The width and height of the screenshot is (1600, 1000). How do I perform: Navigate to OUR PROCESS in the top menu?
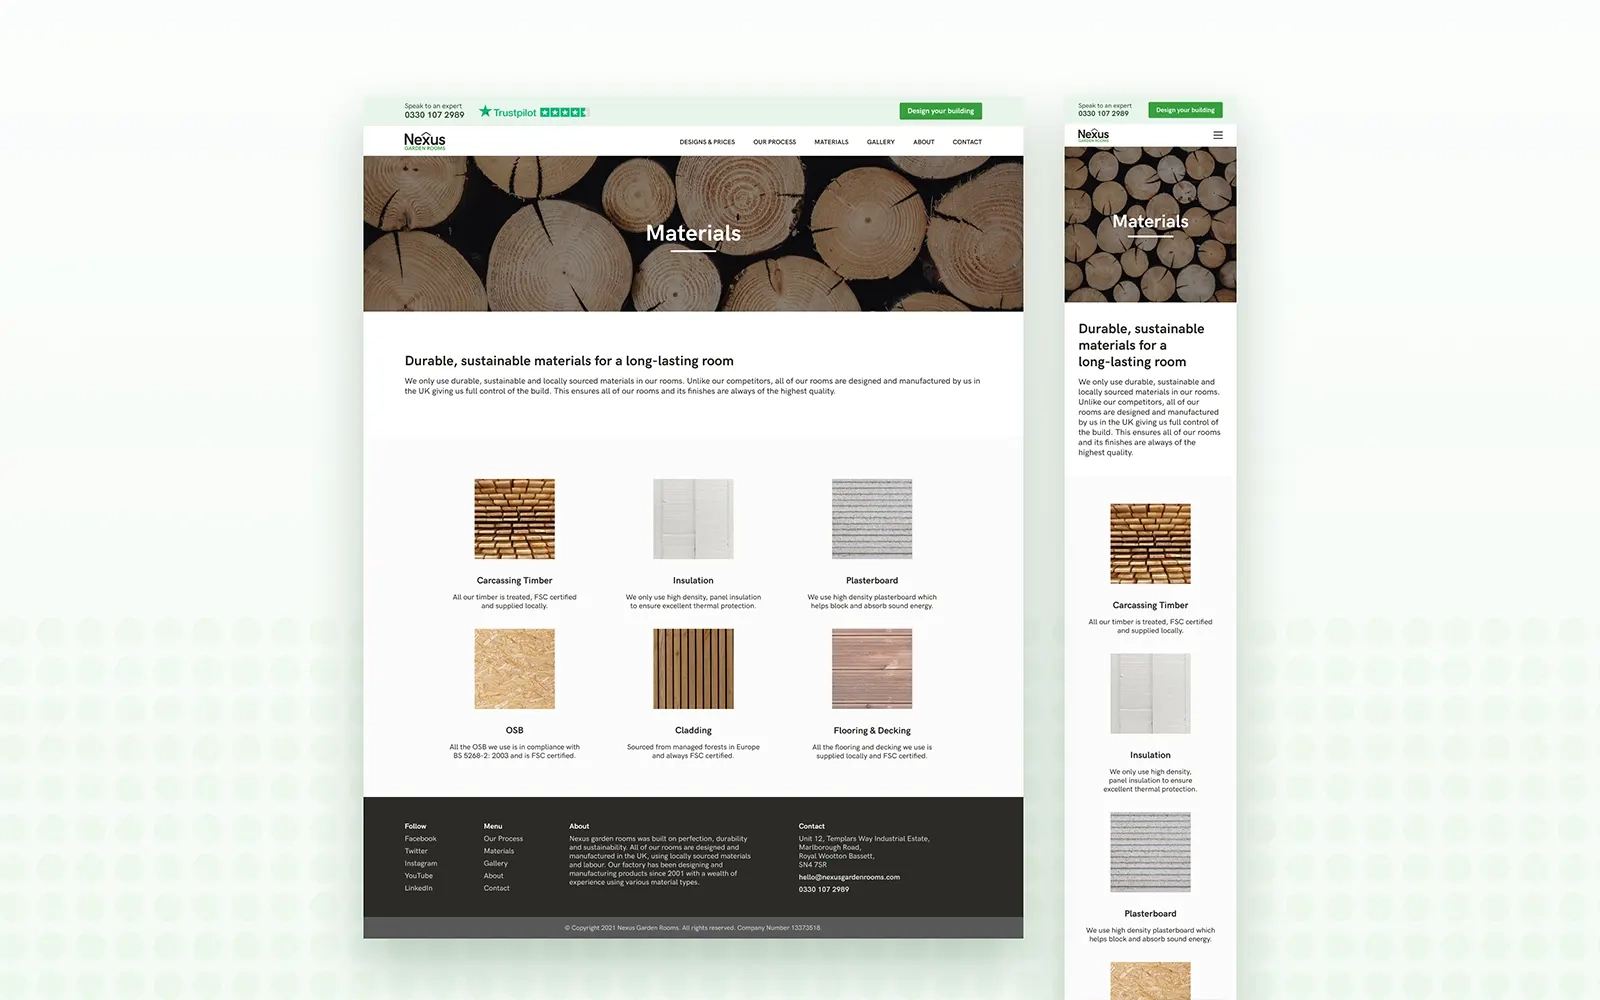pyautogui.click(x=773, y=142)
